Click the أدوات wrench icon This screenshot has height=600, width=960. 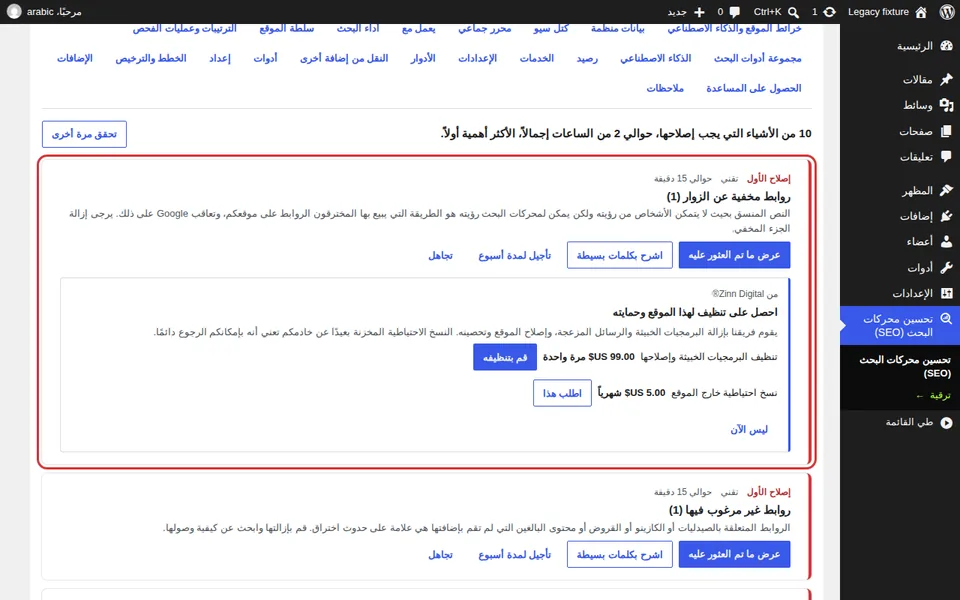click(x=947, y=268)
